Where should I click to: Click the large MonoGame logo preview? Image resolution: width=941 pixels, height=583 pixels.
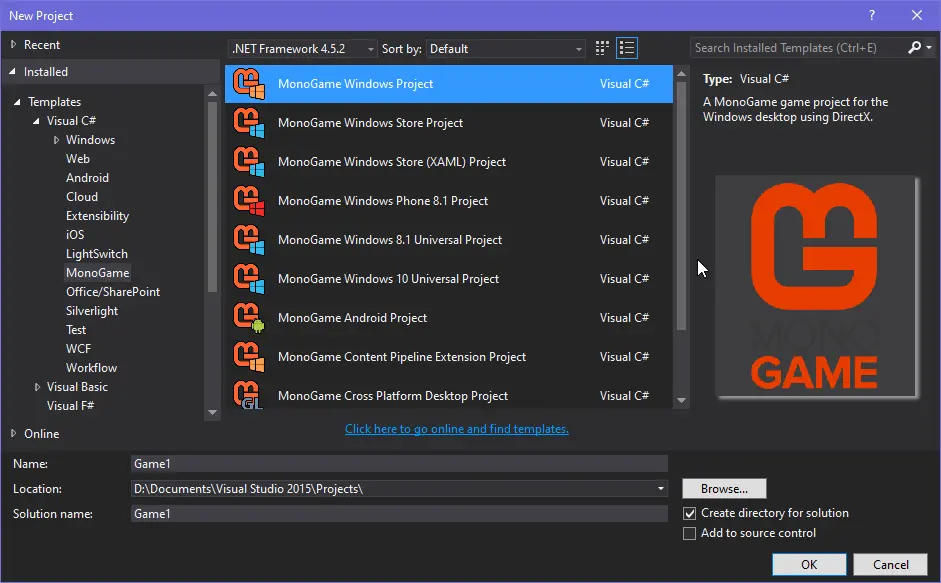(816, 286)
